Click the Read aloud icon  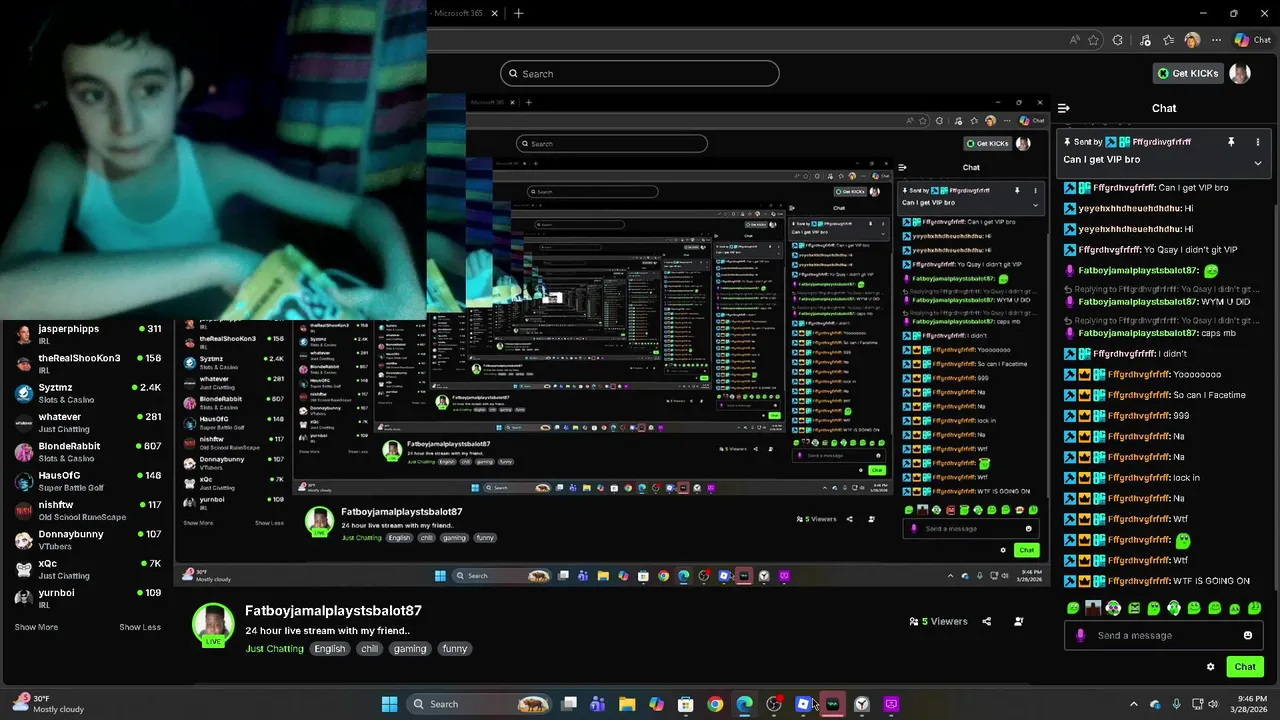coord(1075,40)
